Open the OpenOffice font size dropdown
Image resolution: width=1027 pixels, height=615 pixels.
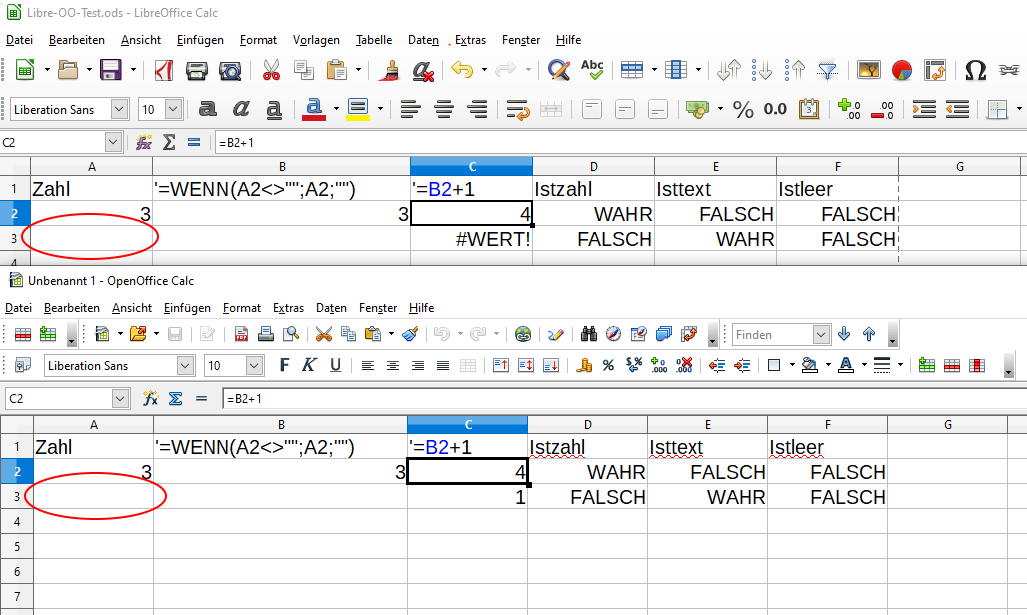[x=253, y=365]
